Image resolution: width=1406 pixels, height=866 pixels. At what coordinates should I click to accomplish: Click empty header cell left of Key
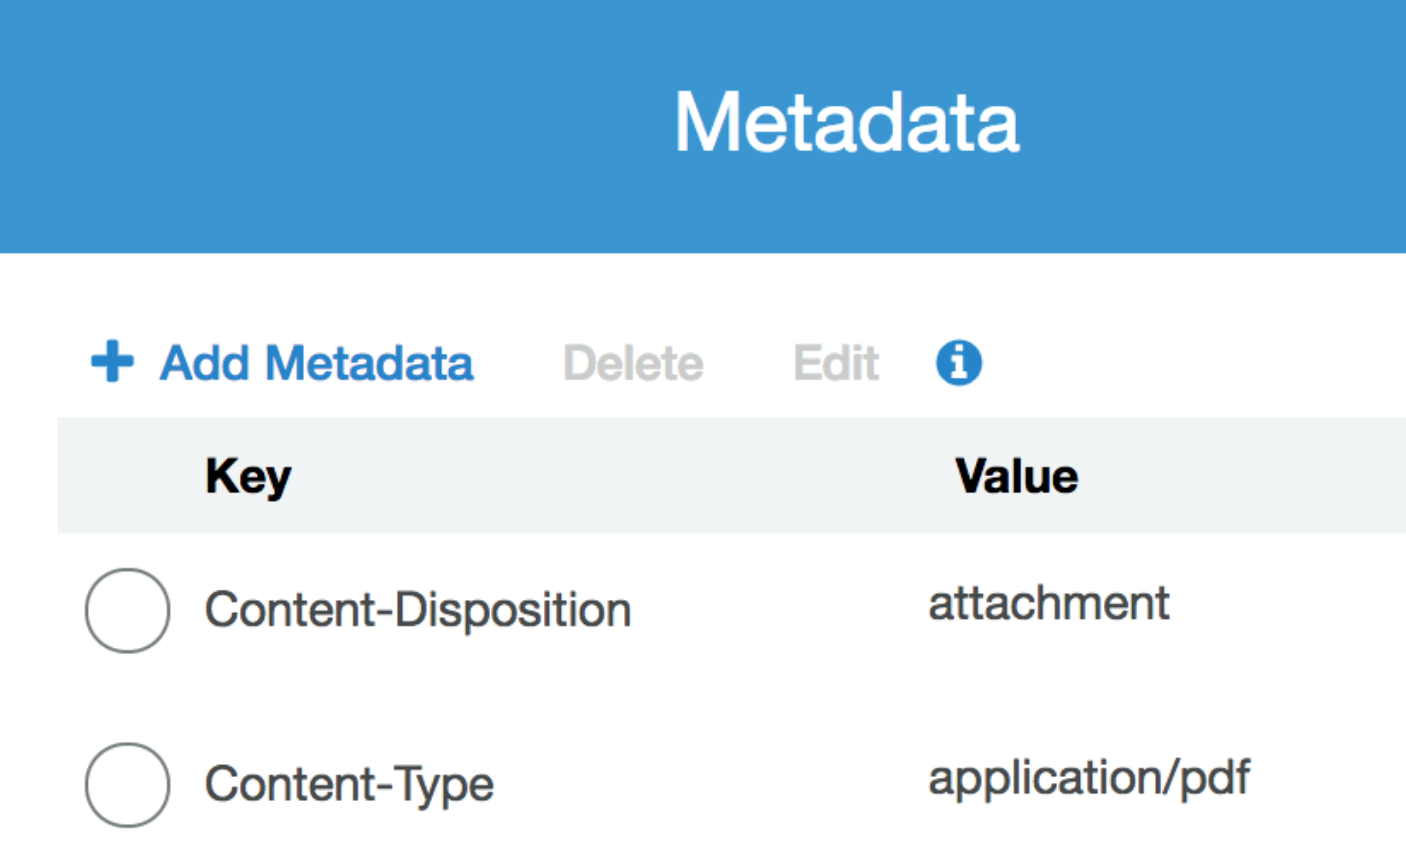[x=127, y=476]
